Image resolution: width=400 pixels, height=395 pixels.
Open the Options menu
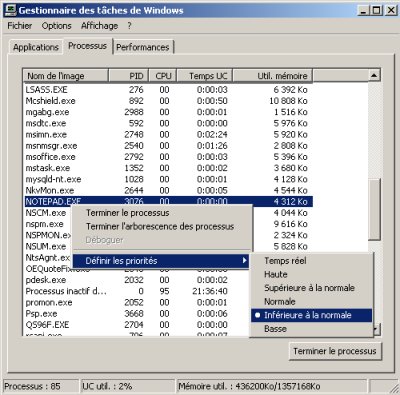(x=56, y=26)
